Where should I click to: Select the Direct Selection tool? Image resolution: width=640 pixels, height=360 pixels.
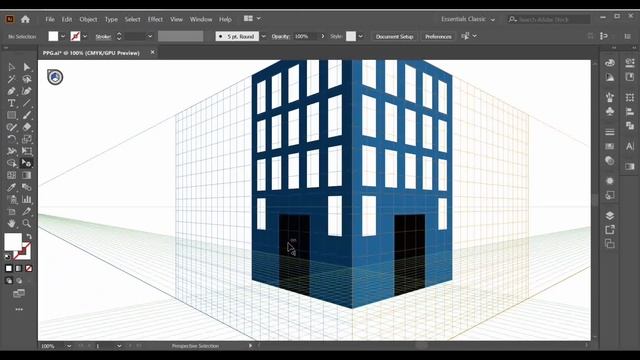click(27, 67)
